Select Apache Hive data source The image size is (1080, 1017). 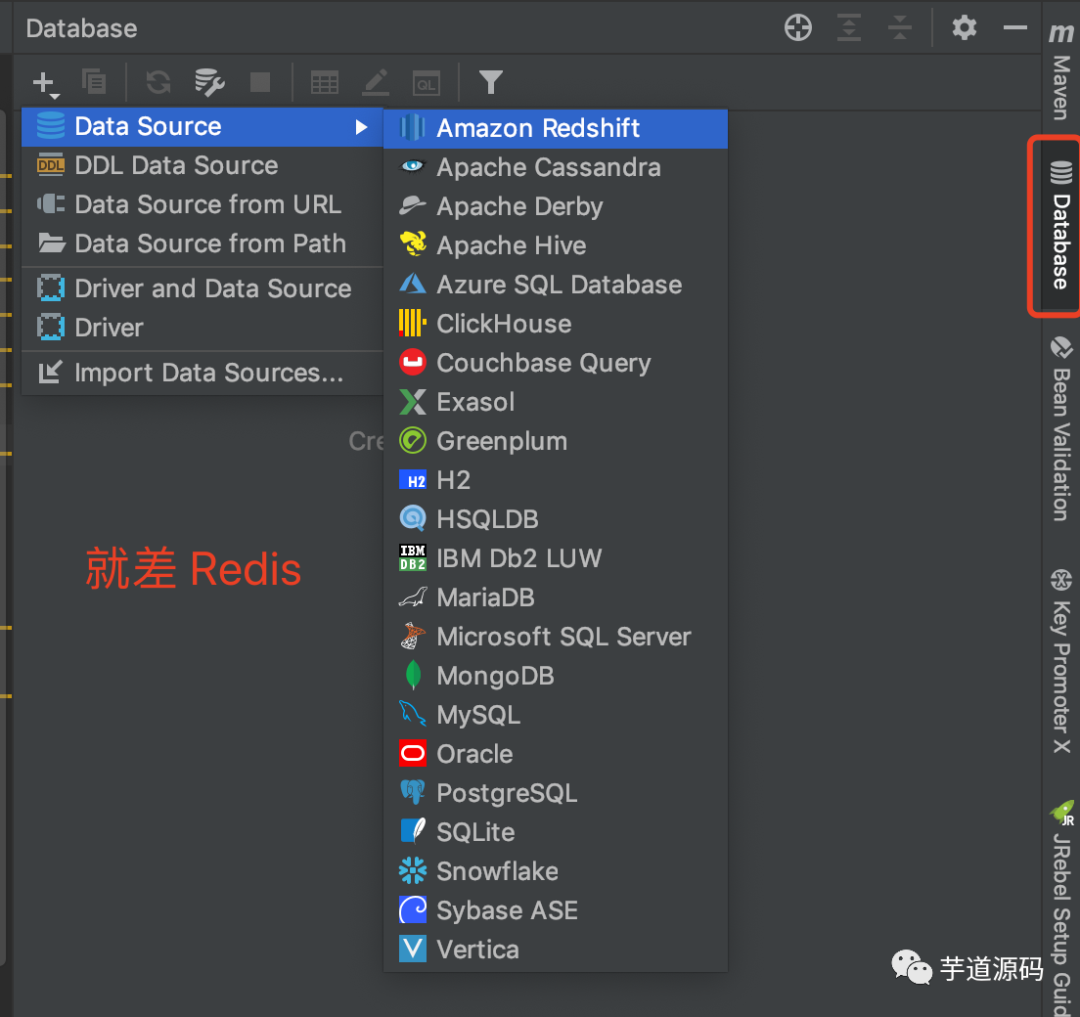pos(555,246)
